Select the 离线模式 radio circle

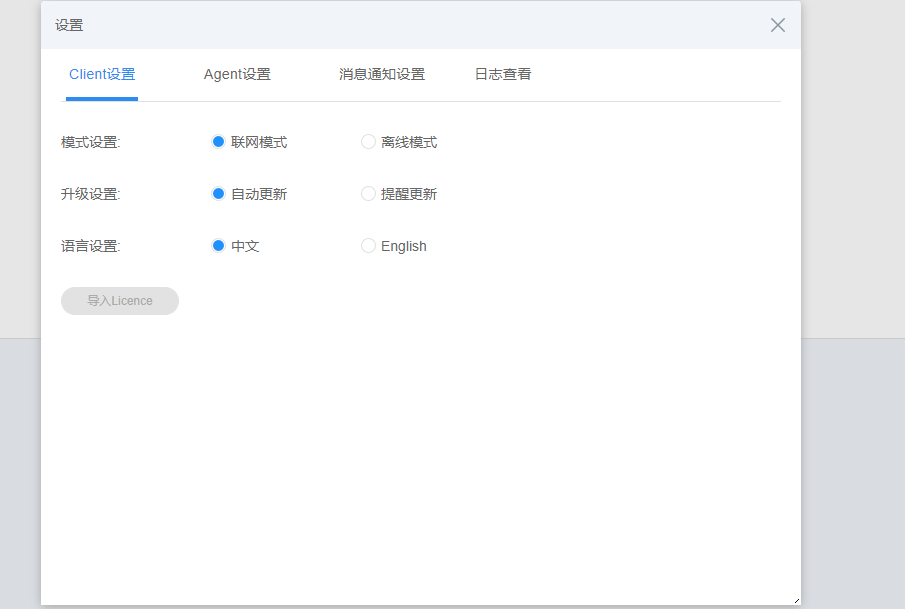(x=368, y=142)
